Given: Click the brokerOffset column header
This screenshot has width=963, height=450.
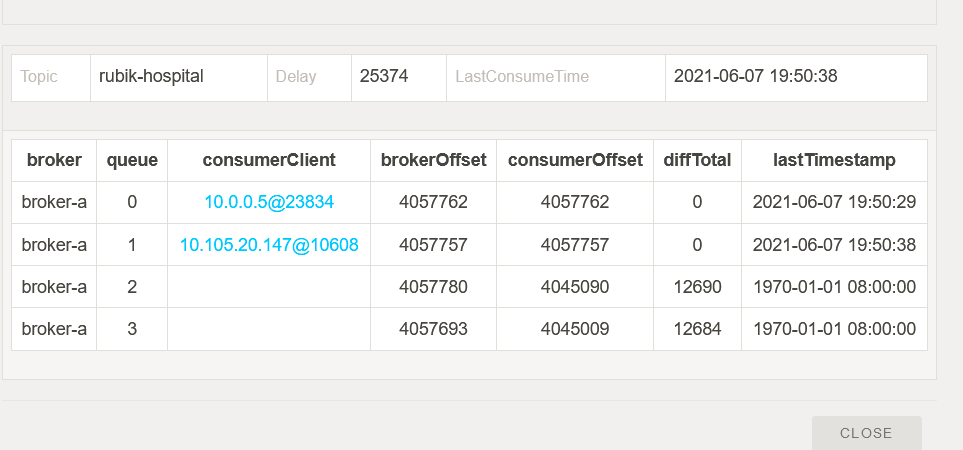Looking at the screenshot, I should tap(433, 160).
